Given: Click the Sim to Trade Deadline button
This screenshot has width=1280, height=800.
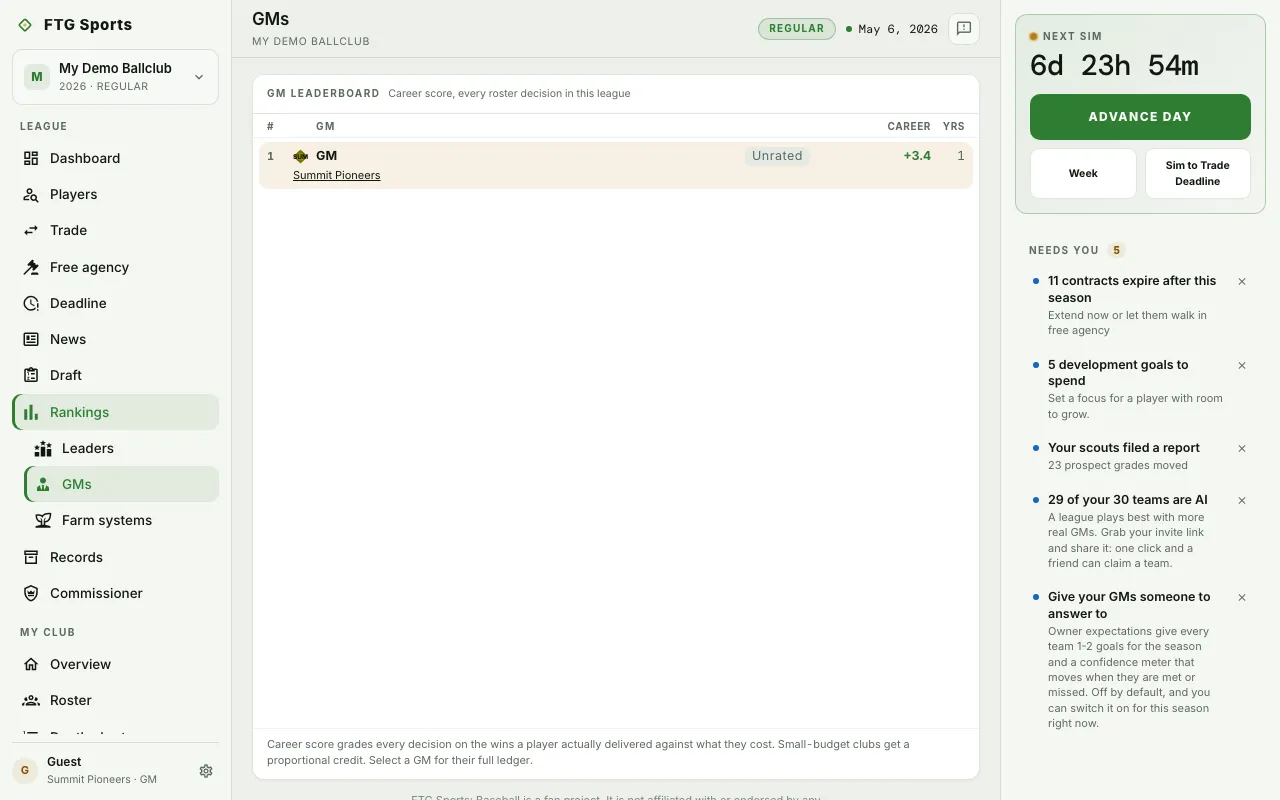Looking at the screenshot, I should 1198,174.
